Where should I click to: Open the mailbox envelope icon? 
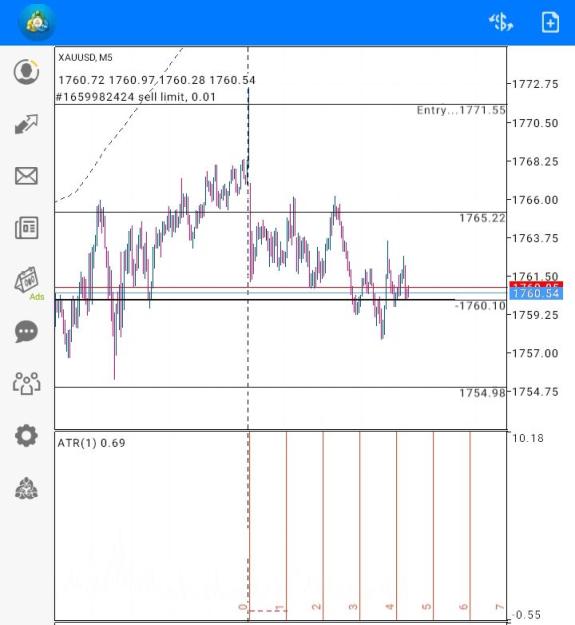click(x=26, y=176)
